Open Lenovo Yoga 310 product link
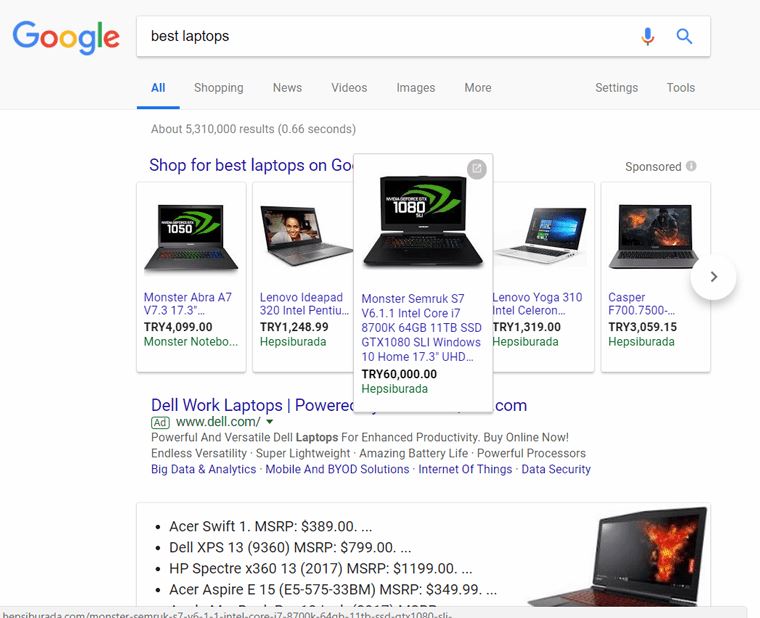Viewport: 760px width, 618px height. click(537, 303)
